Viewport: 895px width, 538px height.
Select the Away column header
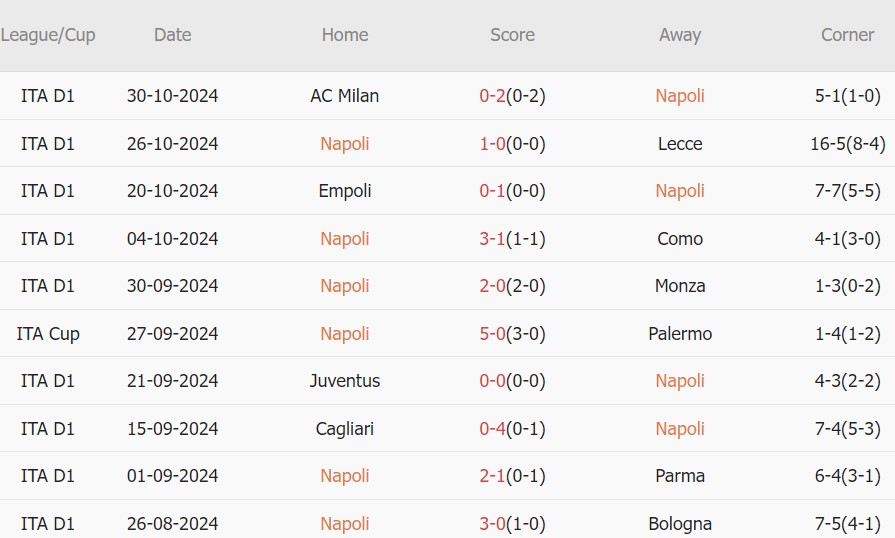point(680,35)
